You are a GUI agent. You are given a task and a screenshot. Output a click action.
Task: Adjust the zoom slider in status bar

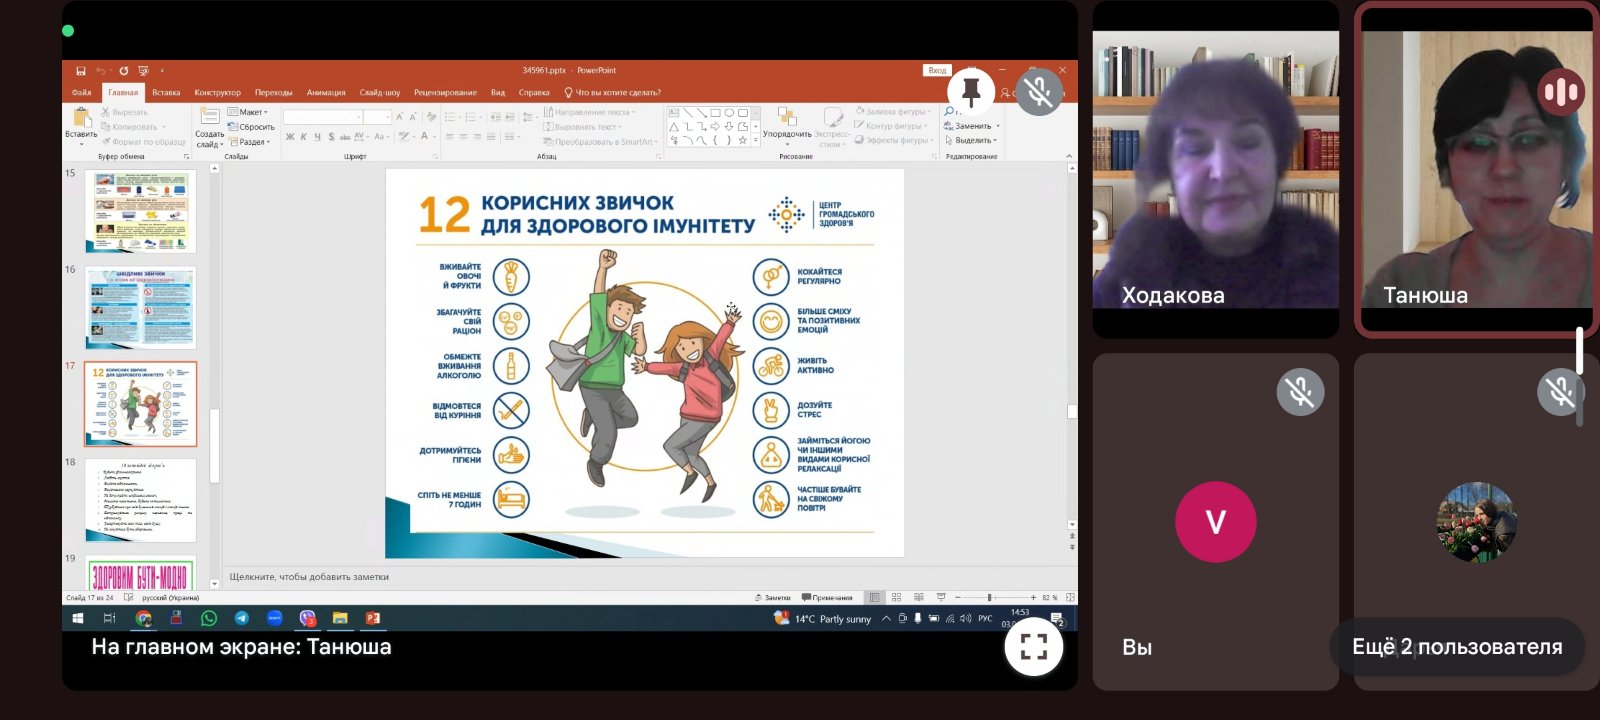[989, 597]
